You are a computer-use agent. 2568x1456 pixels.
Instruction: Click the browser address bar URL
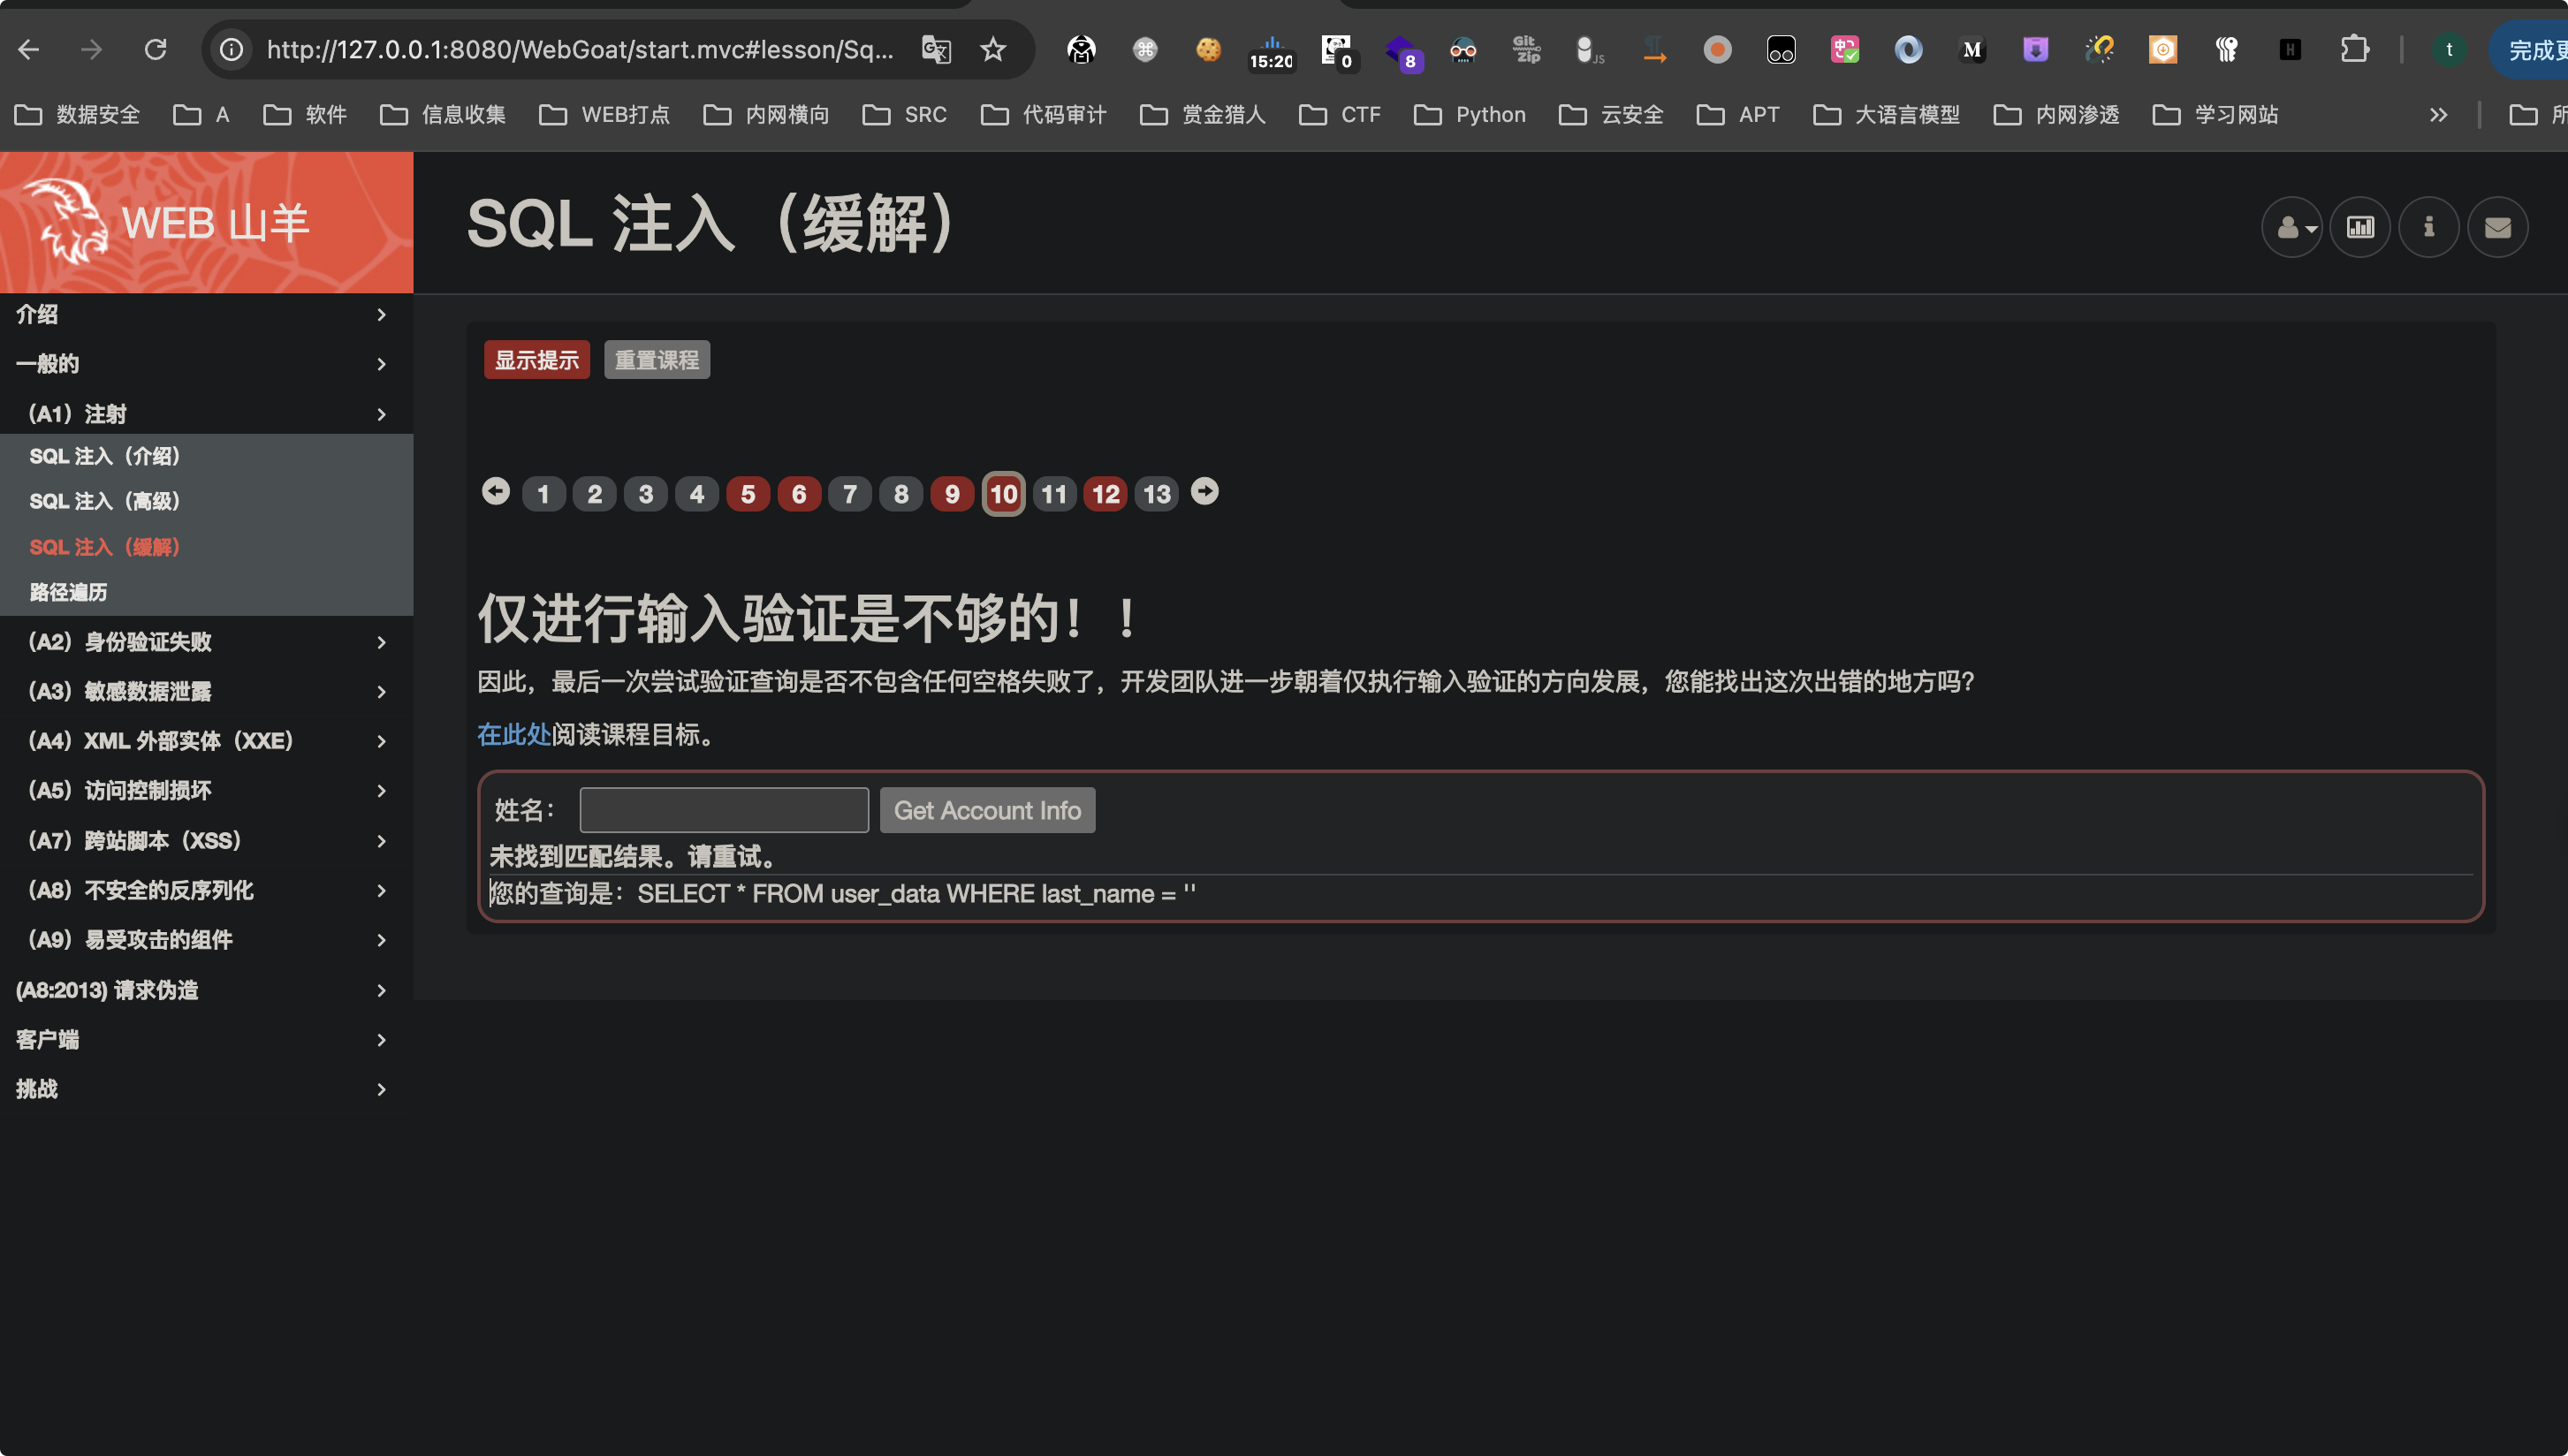580,49
